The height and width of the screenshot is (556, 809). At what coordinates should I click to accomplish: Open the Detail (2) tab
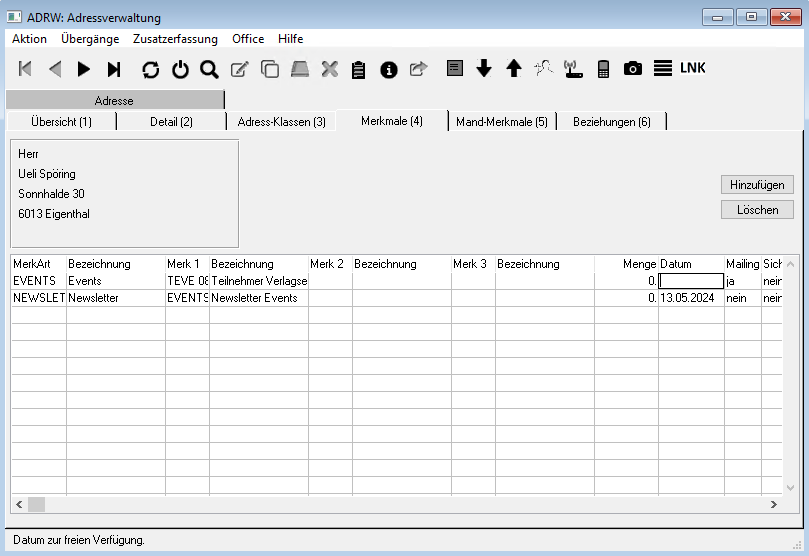[171, 122]
